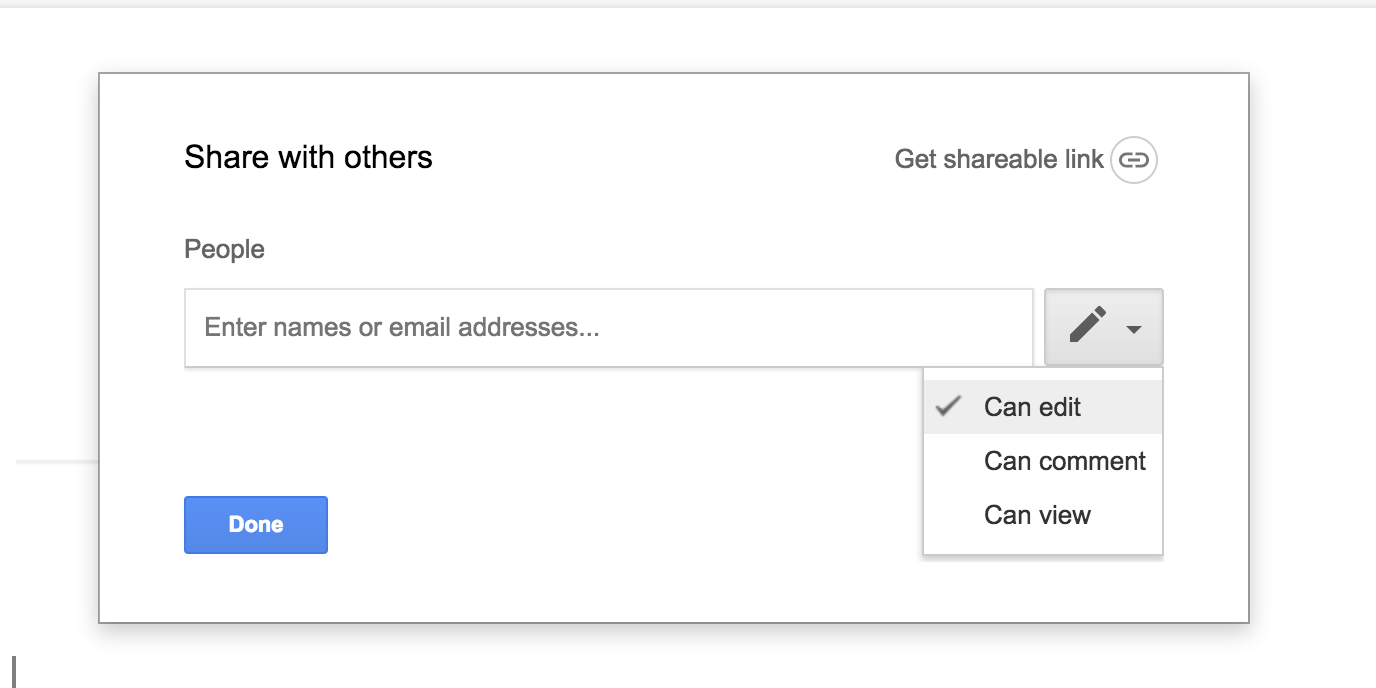Choose "Can comment" from the permission list

click(1064, 461)
